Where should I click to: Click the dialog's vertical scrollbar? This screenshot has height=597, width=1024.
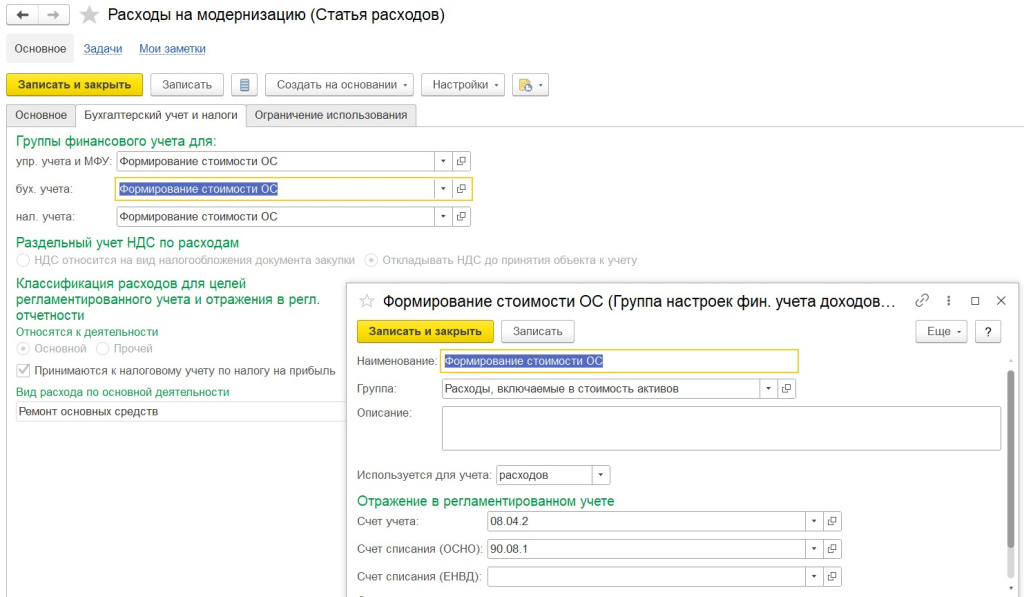coord(1011,457)
